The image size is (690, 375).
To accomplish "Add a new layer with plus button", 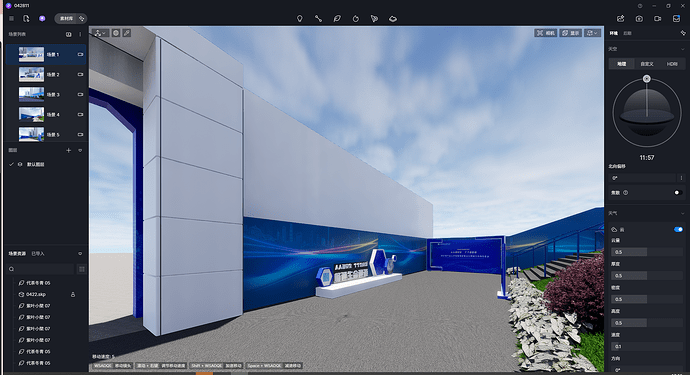I will [x=69, y=151].
